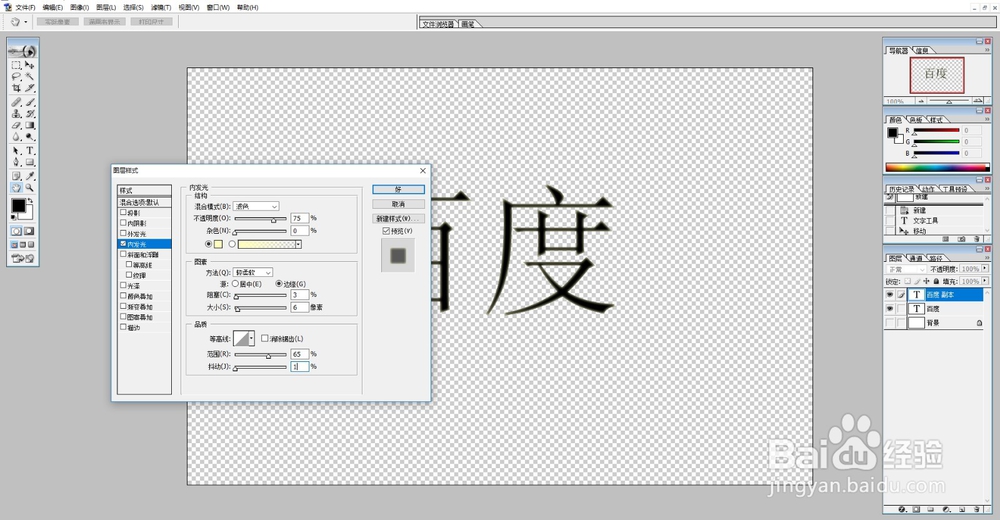Jump to ImageReady icon in toolbox
Viewport: 1000px width, 520px height.
tap(23, 258)
